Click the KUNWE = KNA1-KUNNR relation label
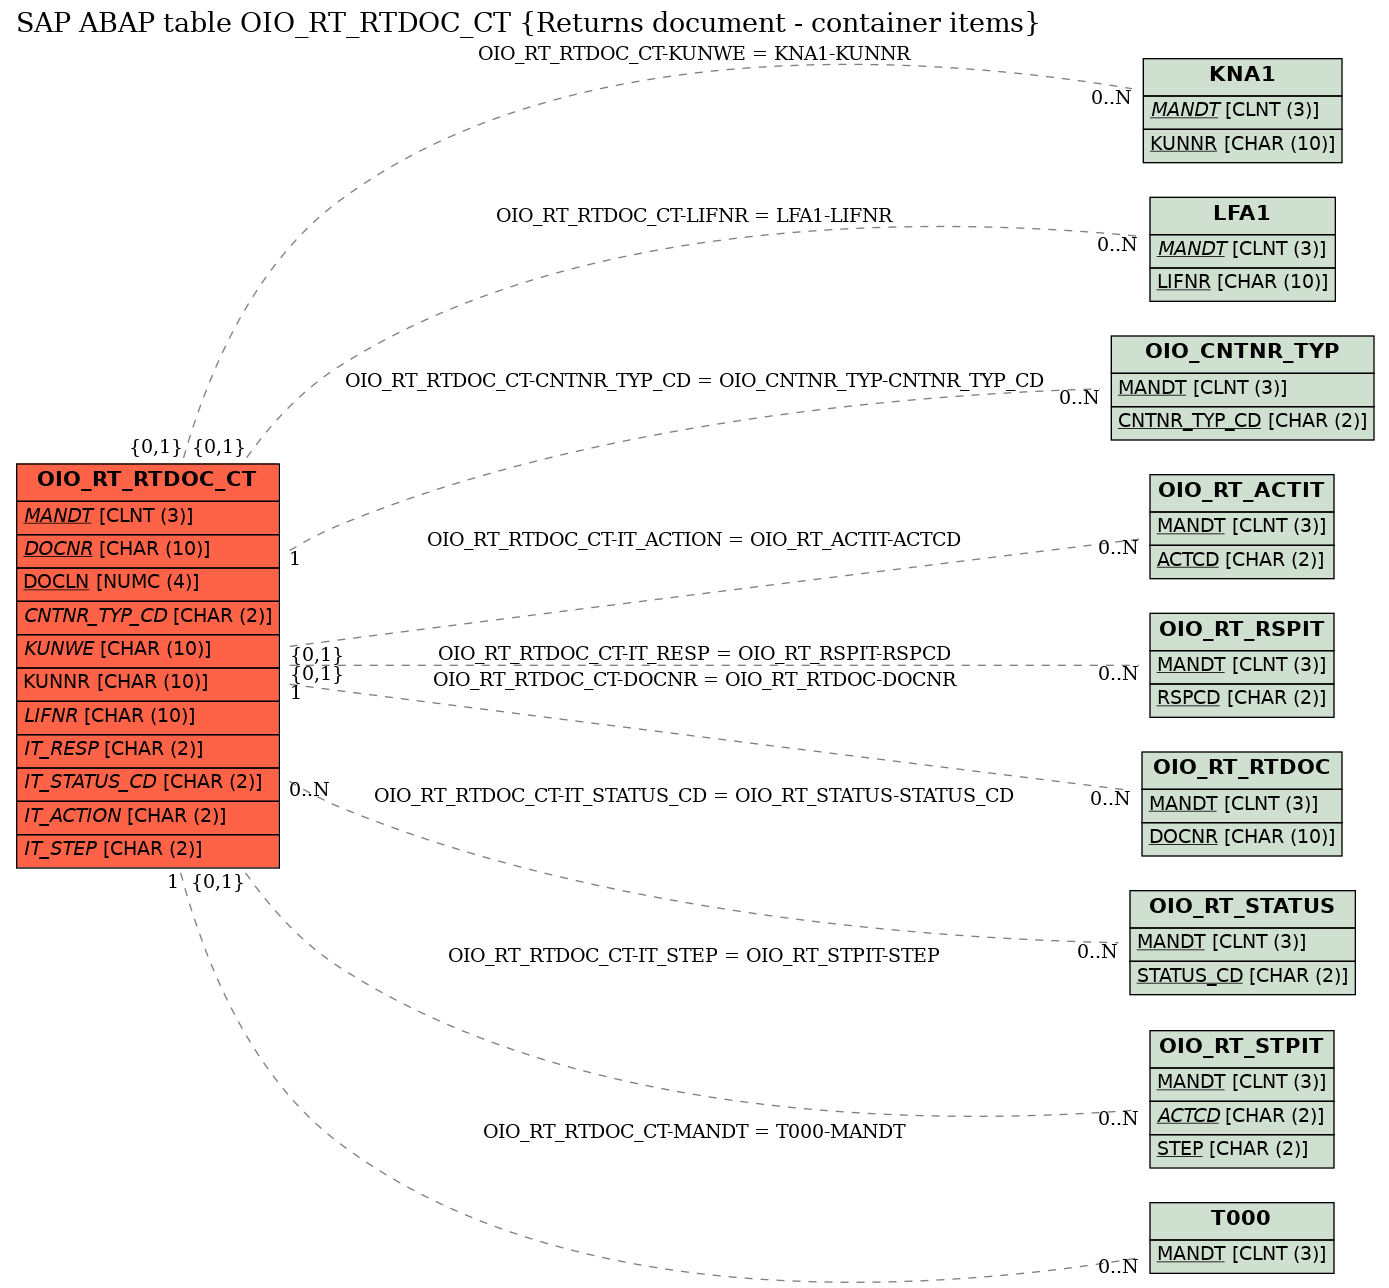This screenshot has height=1288, width=1389. pyautogui.click(x=694, y=54)
